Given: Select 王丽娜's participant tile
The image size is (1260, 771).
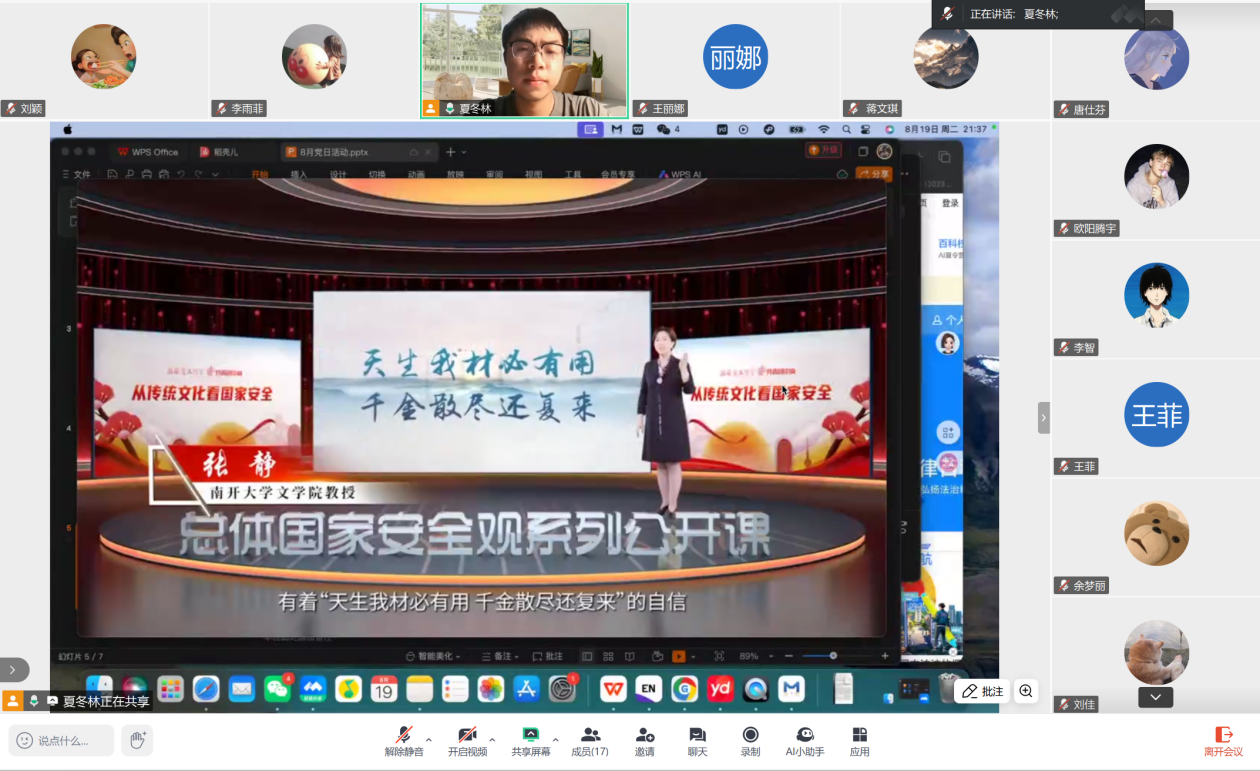Looking at the screenshot, I should point(735,60).
